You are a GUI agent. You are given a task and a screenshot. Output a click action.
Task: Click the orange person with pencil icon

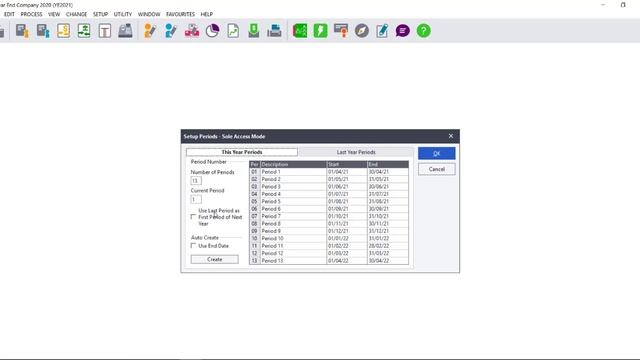pos(150,31)
